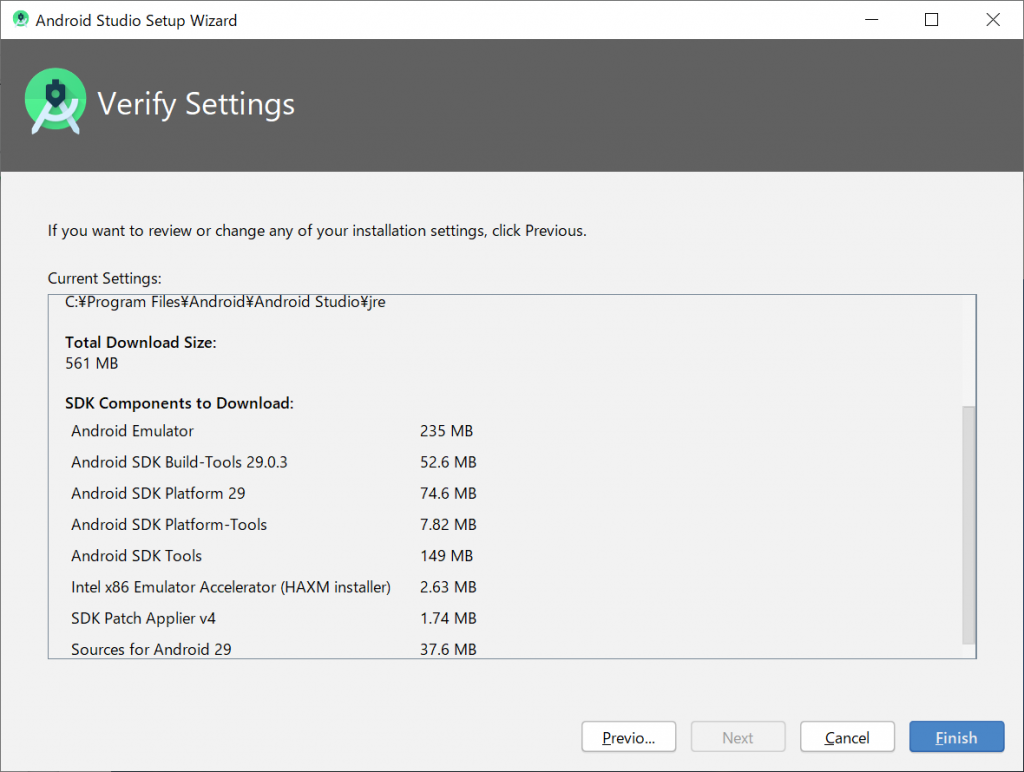Click the Android Studio icon in title bar
Viewport: 1024px width, 772px height.
(20, 19)
